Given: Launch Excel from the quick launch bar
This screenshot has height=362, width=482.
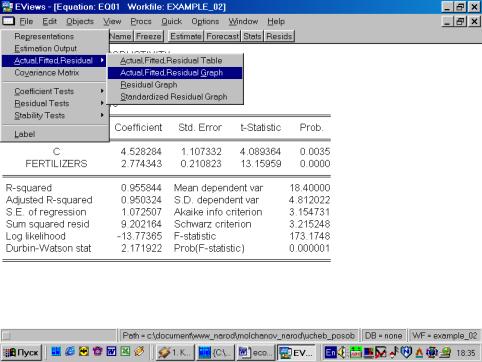Looking at the screenshot, I should click(x=125, y=351).
